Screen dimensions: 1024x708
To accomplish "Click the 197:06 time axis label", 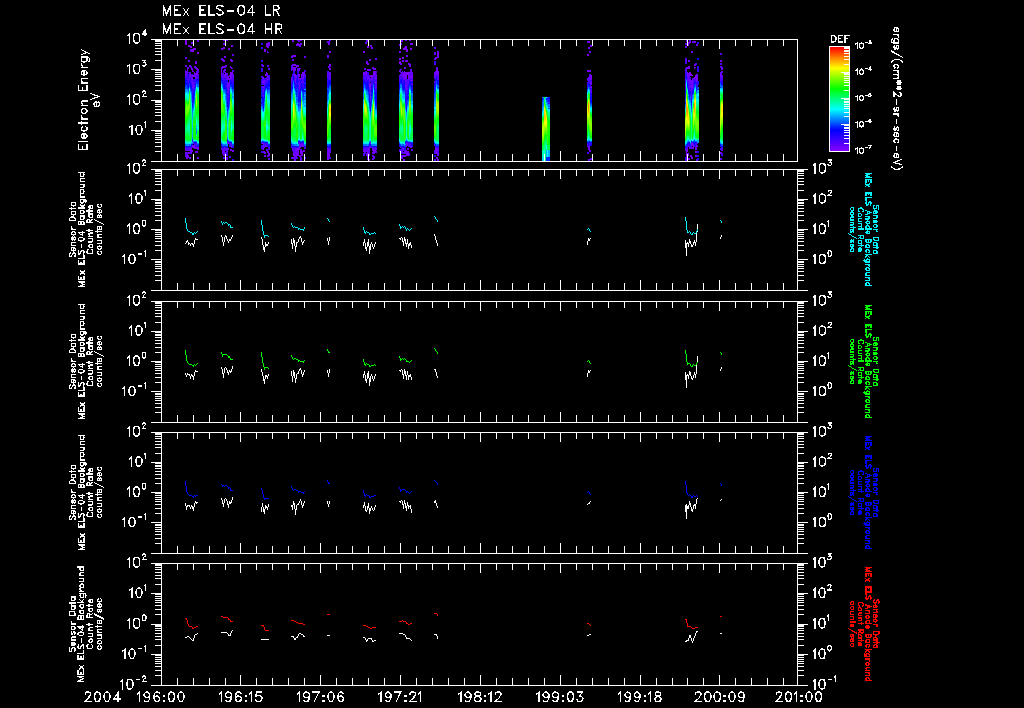I will point(320,698).
